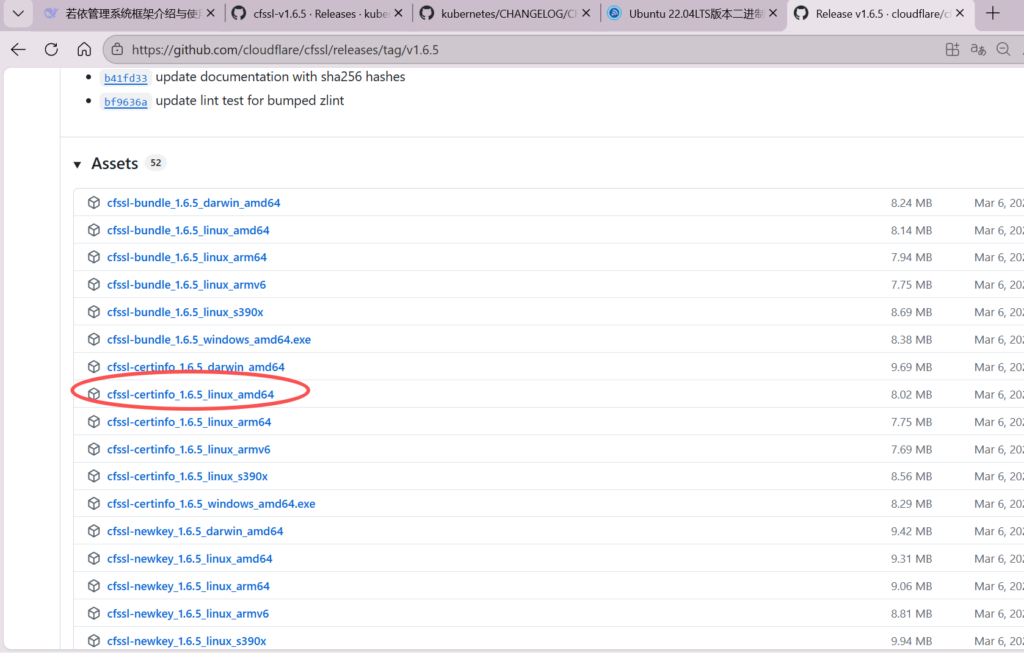Open the tab list dropdown chevron
The height and width of the screenshot is (653, 1024).
coord(17,13)
